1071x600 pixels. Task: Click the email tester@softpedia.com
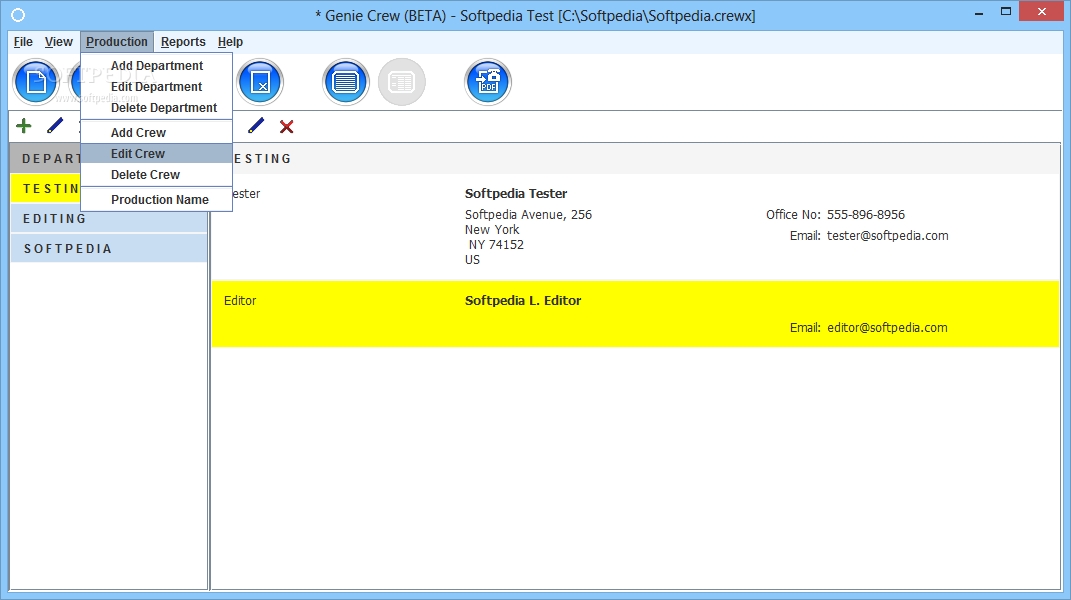[x=887, y=236]
